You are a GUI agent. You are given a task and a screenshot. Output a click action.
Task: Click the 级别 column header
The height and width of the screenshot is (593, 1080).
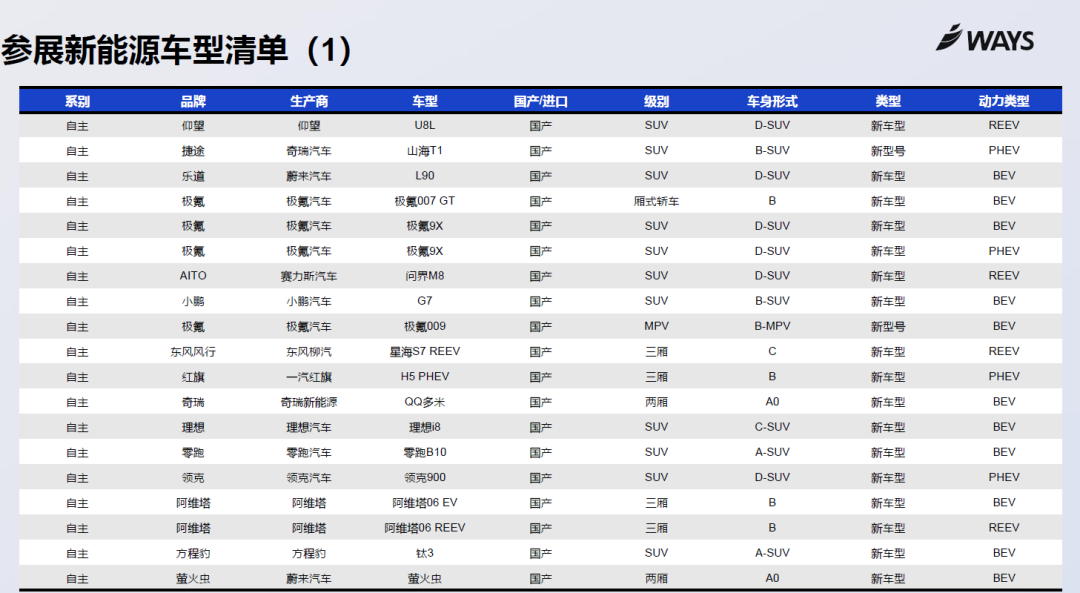[x=656, y=101]
